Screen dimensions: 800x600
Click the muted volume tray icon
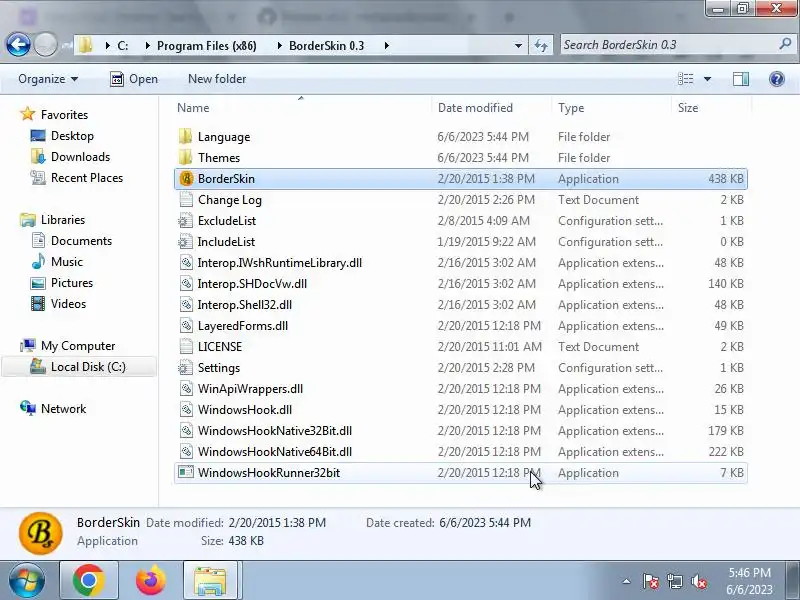tap(698, 581)
